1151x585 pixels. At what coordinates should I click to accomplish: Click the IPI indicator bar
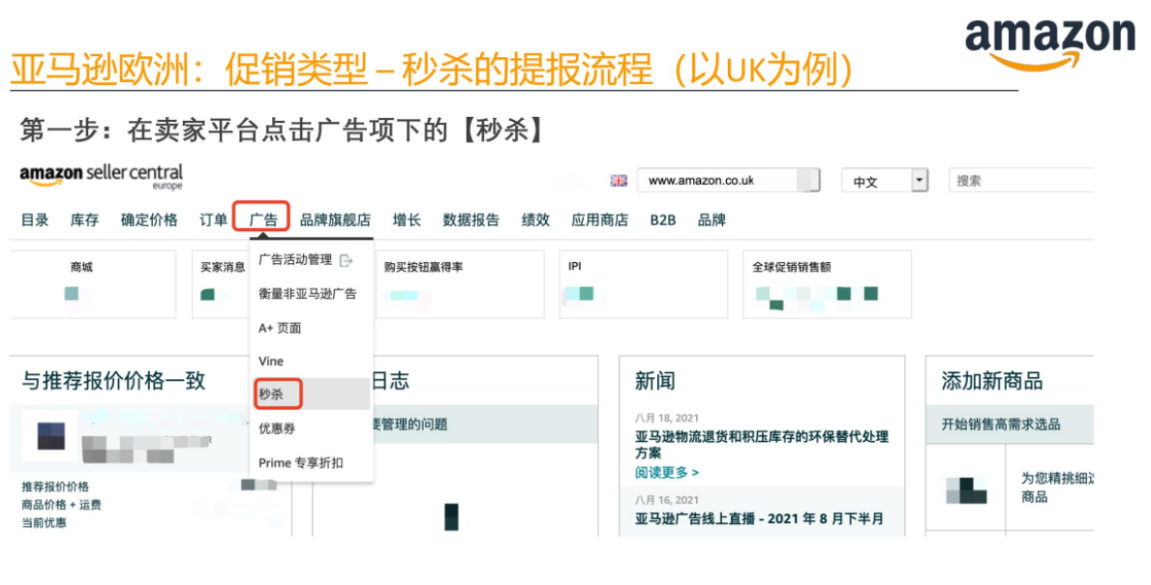(x=578, y=296)
